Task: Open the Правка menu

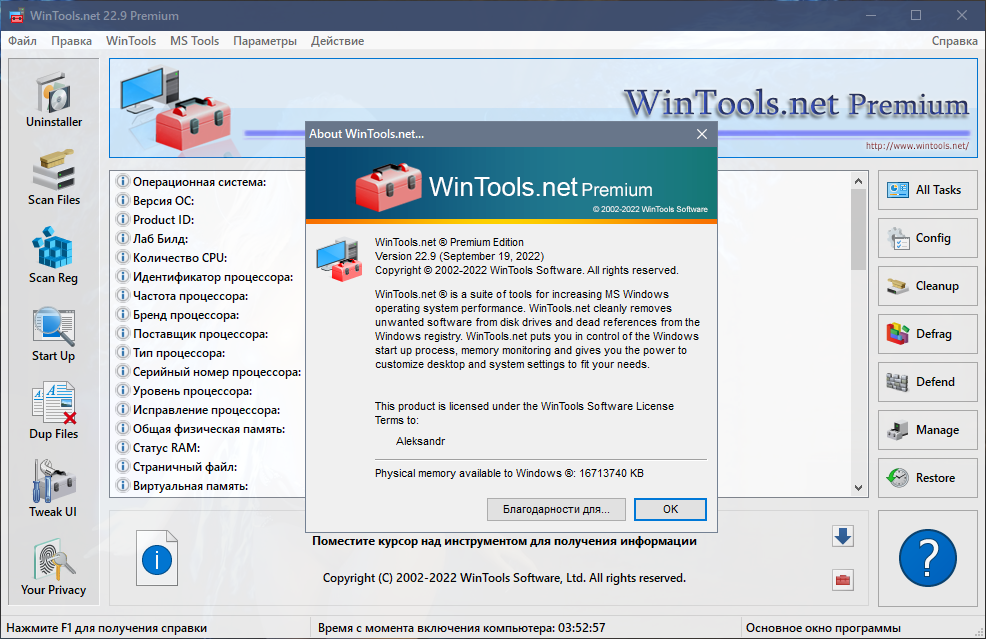Action: coord(71,41)
